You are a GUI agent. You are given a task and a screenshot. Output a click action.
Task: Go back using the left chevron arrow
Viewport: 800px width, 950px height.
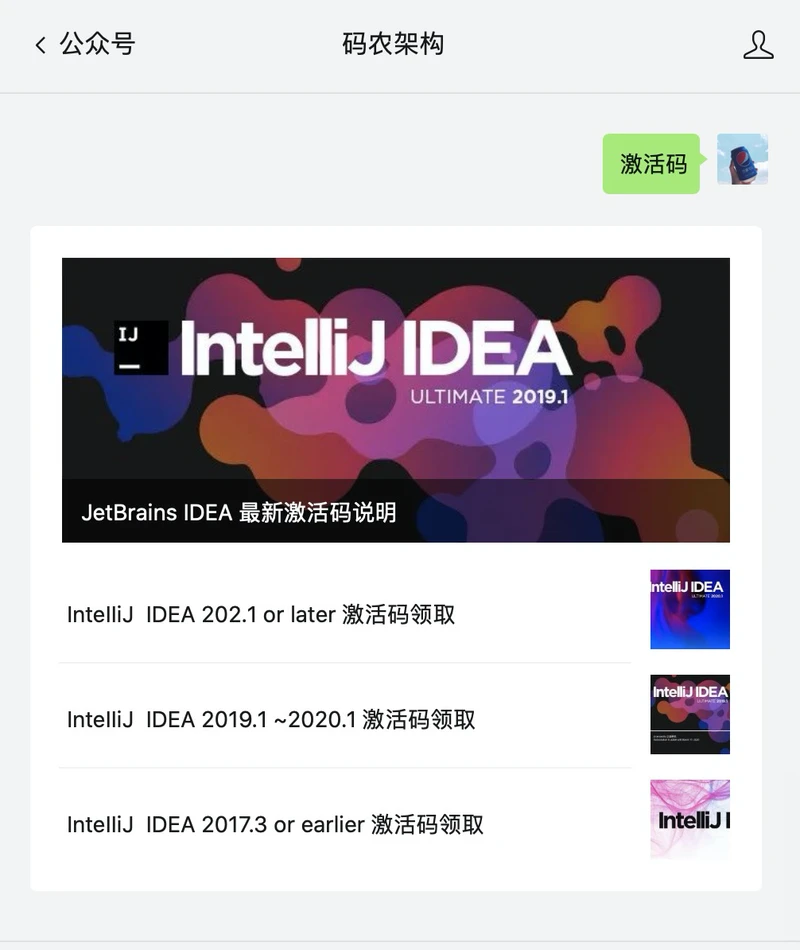click(40, 45)
